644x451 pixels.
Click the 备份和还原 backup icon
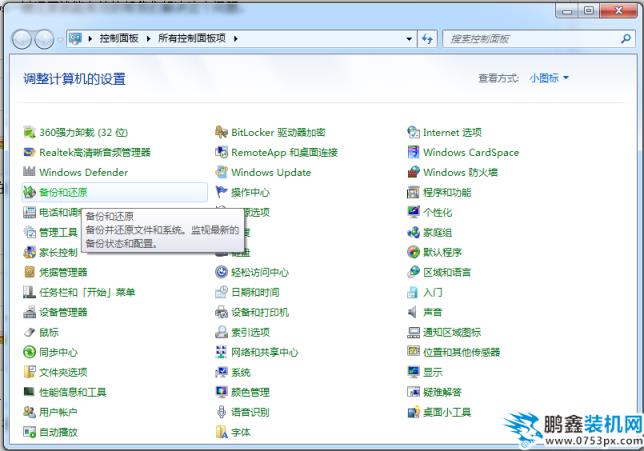[x=30, y=192]
